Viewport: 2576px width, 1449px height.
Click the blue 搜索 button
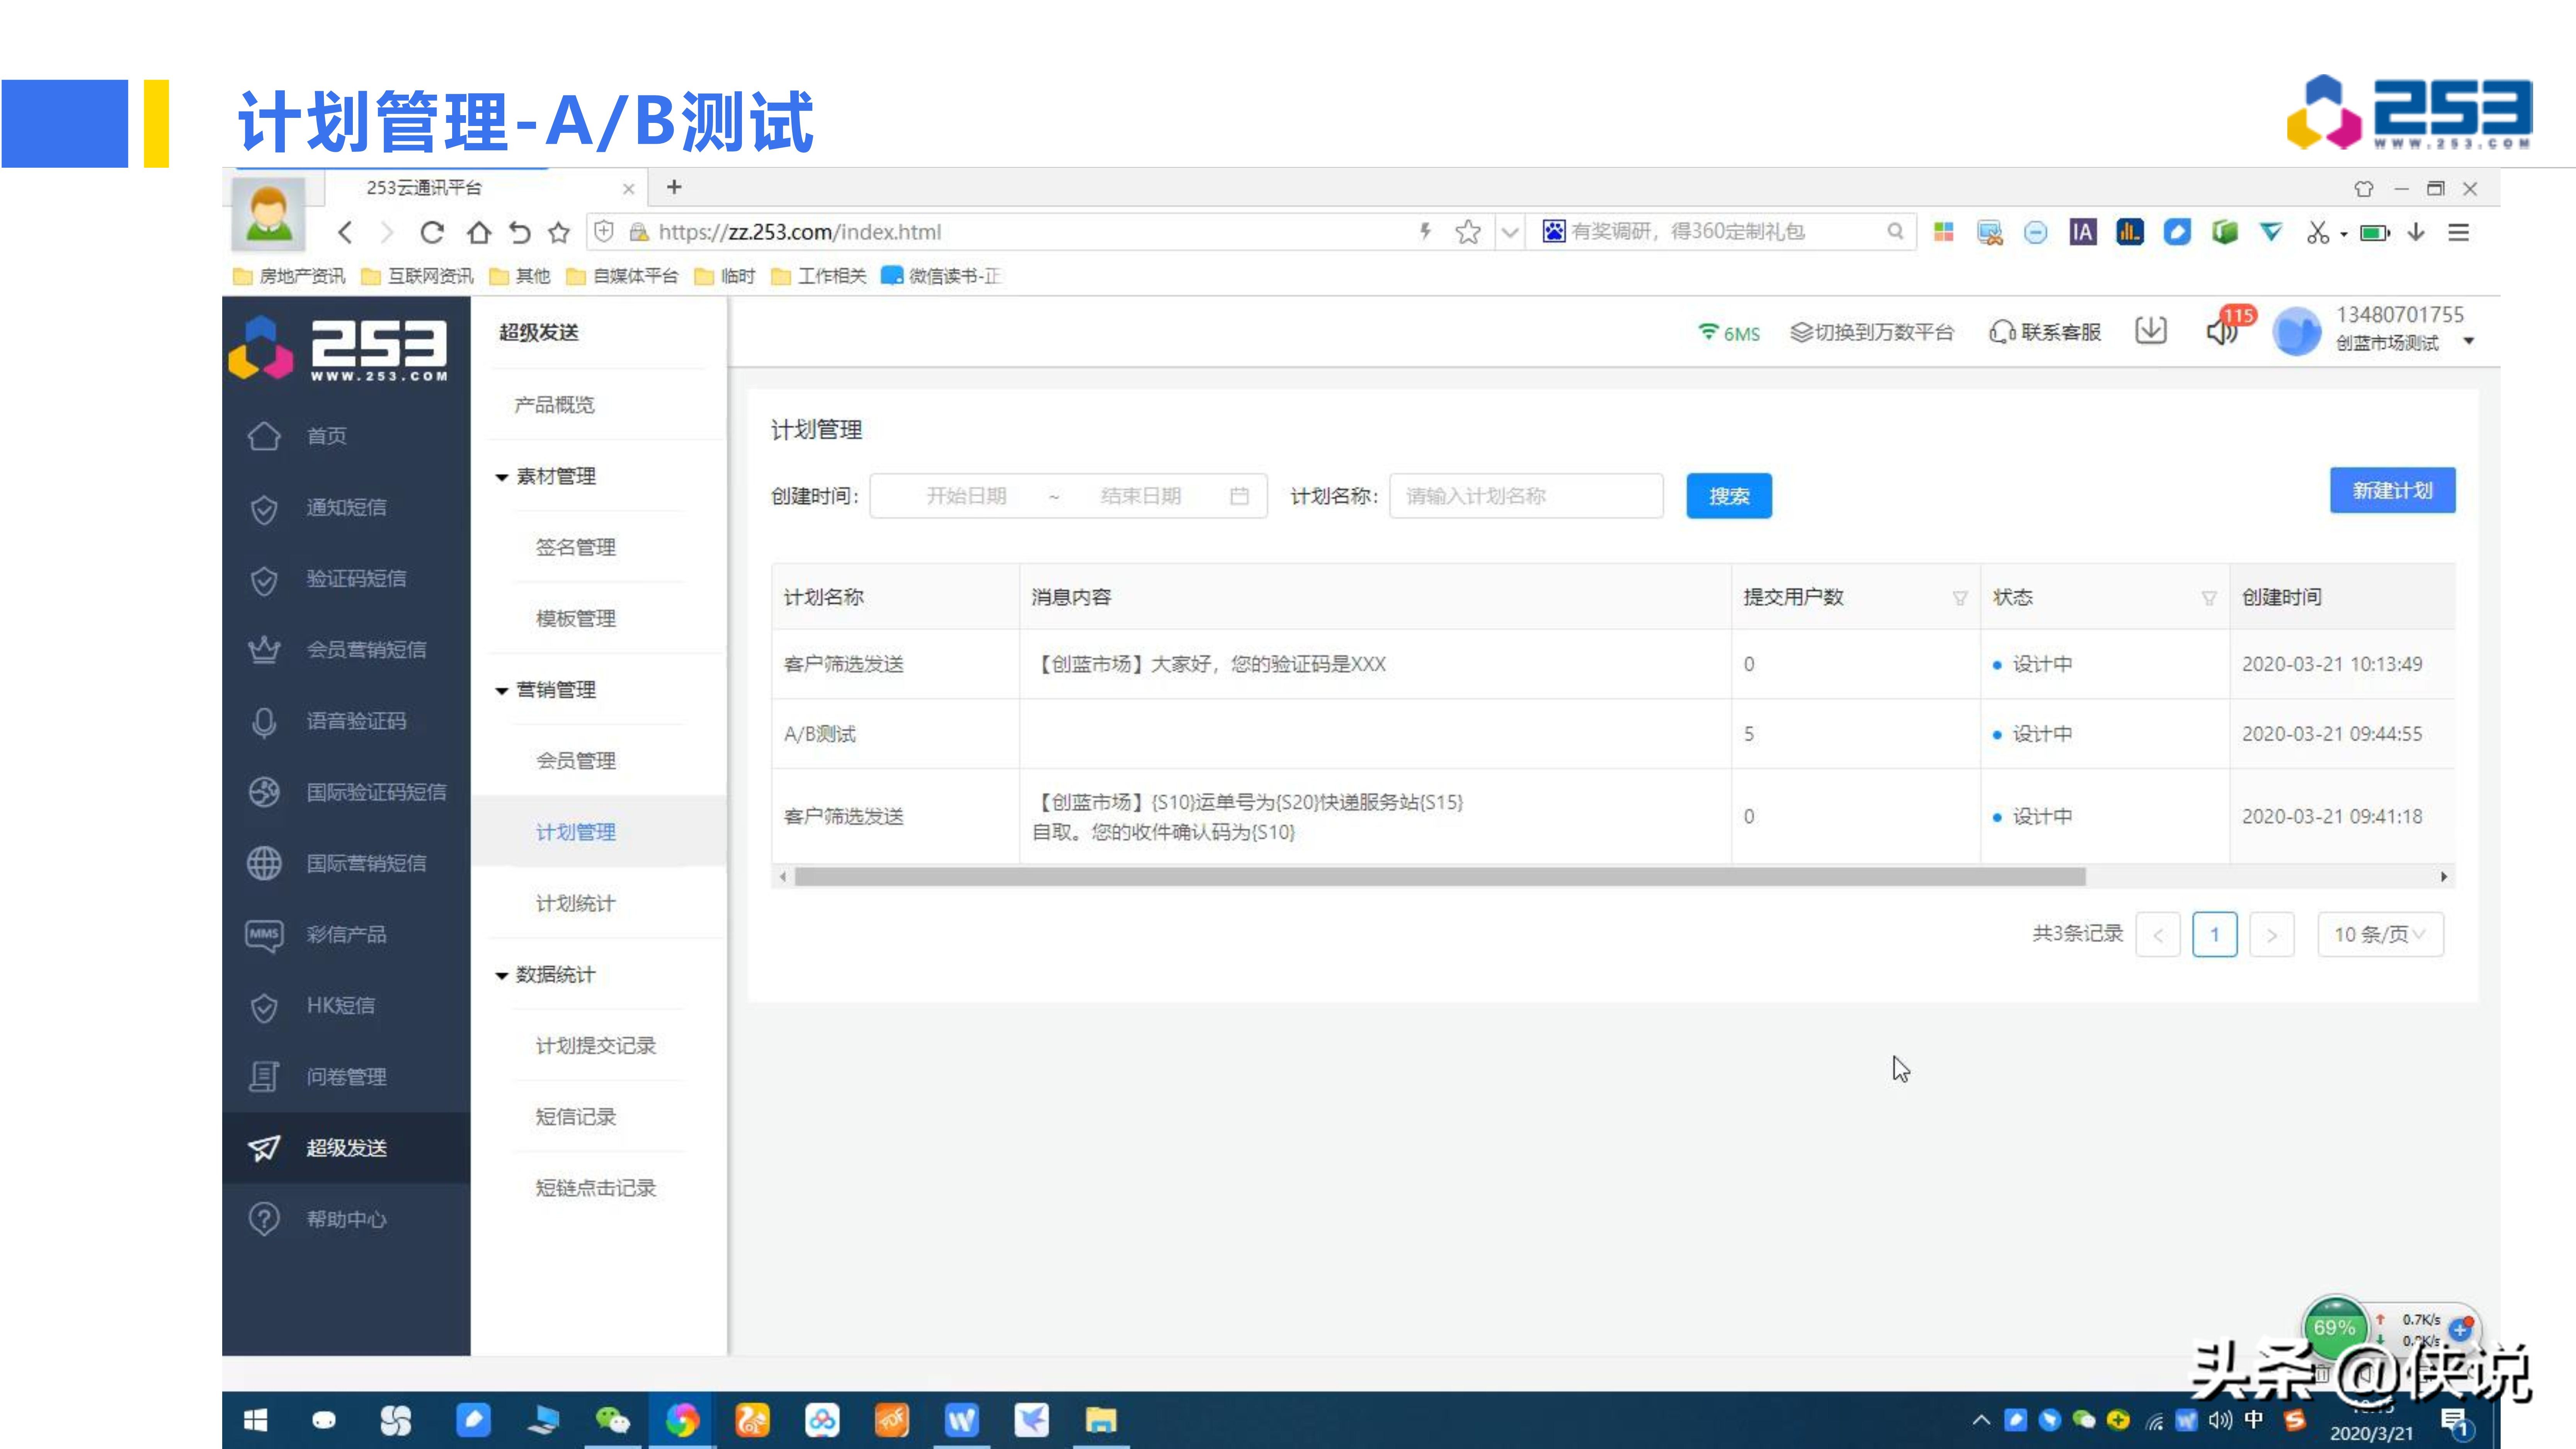[x=1728, y=496]
